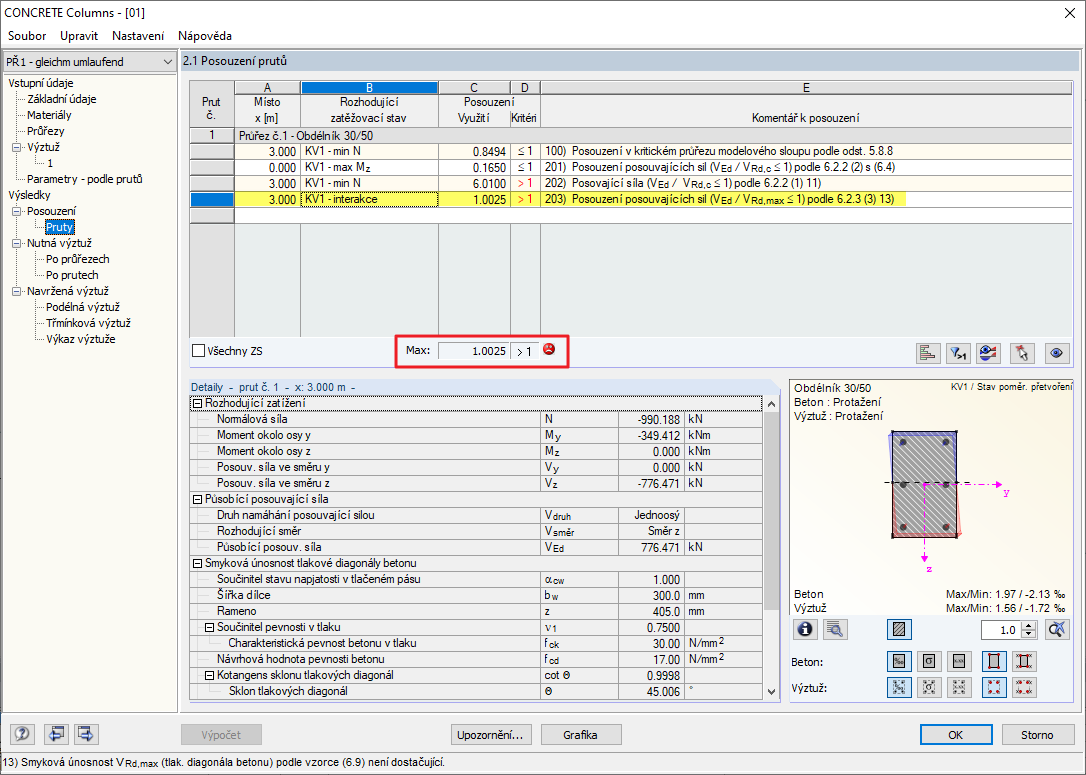Confirm with the OK button
1086x775 pixels.
click(x=956, y=735)
